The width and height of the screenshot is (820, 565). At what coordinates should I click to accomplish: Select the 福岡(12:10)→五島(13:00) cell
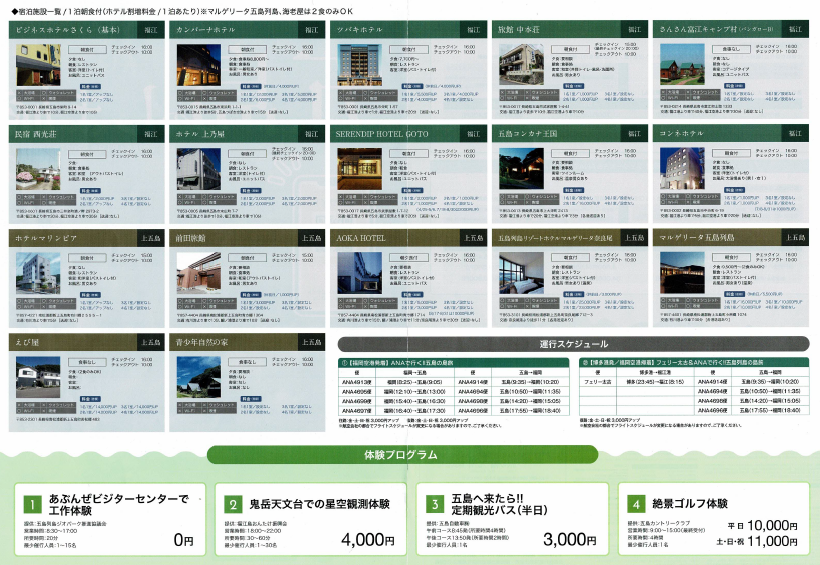415,391
